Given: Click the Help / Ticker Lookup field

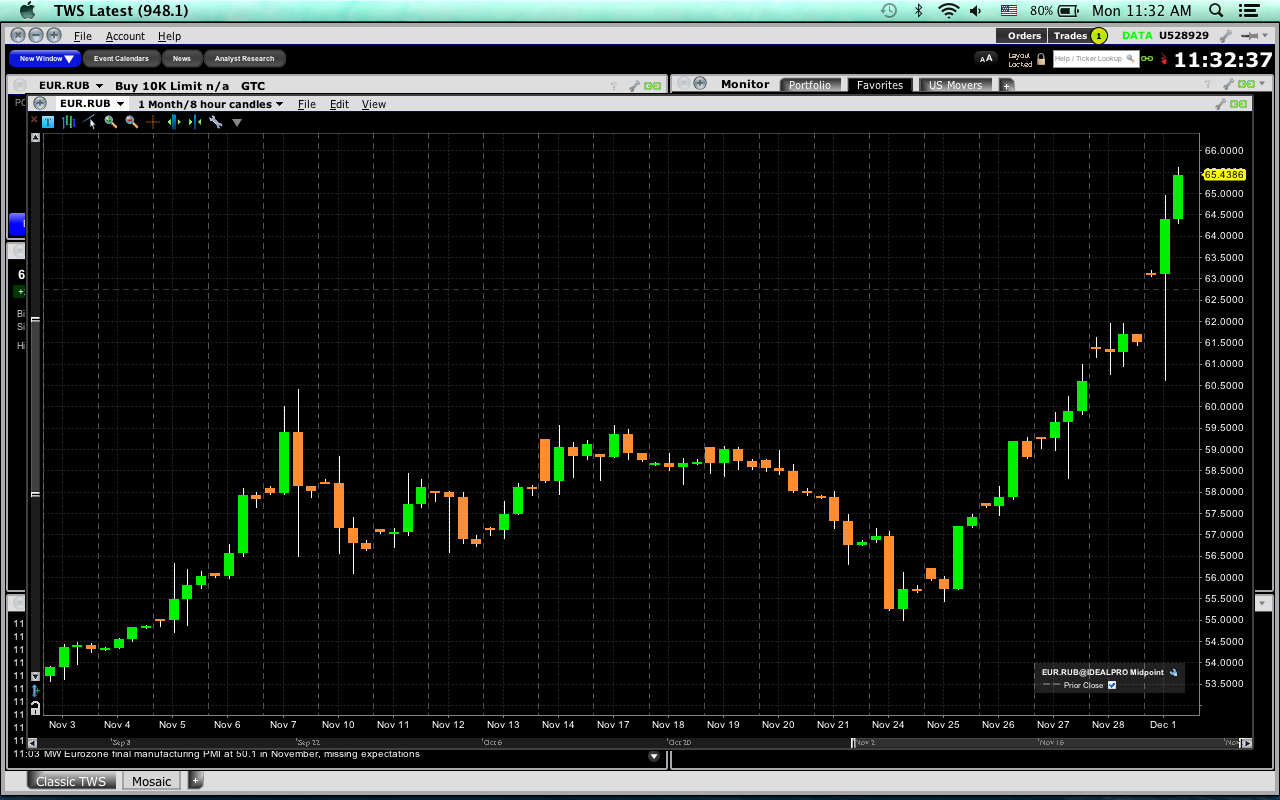Looking at the screenshot, I should coord(1095,59).
